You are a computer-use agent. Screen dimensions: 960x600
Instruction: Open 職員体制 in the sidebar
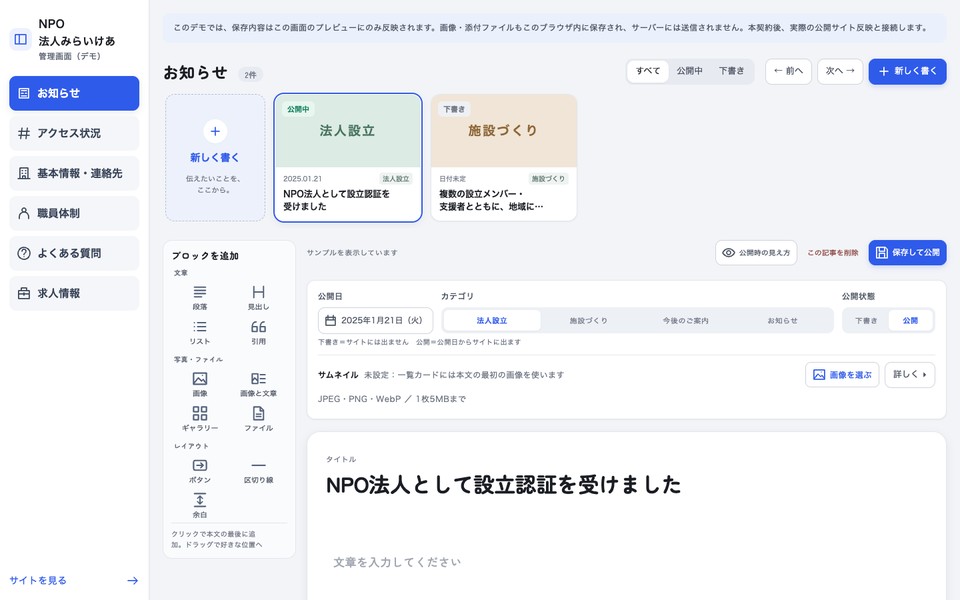point(74,213)
